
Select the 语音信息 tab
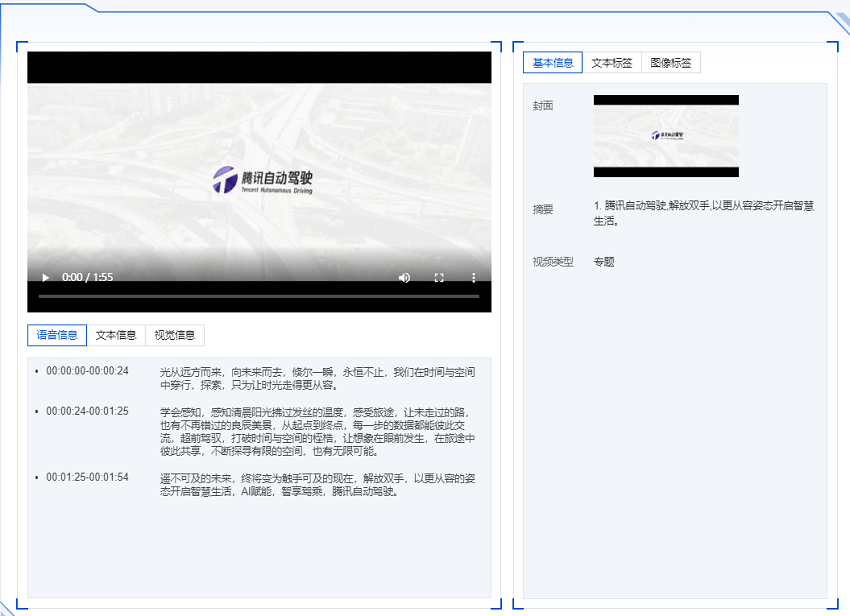pos(57,335)
